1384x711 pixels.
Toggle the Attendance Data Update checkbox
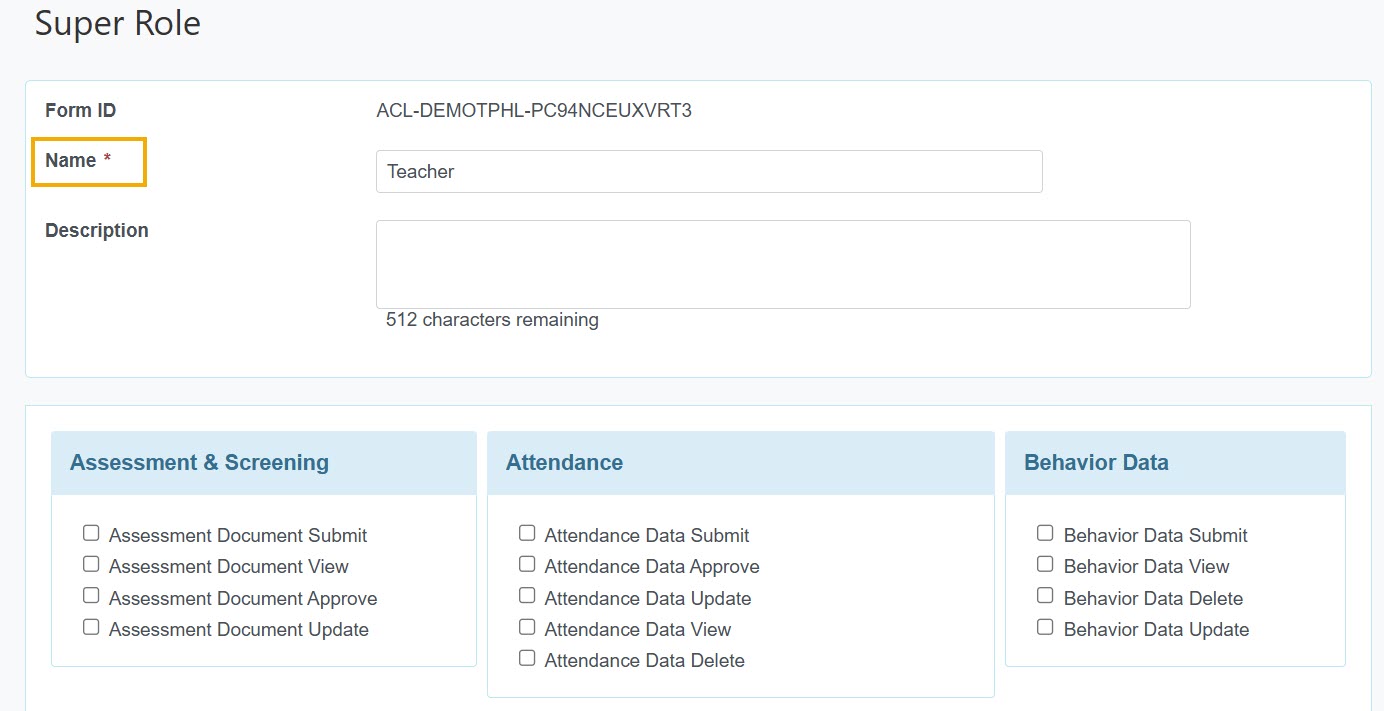[x=527, y=596]
